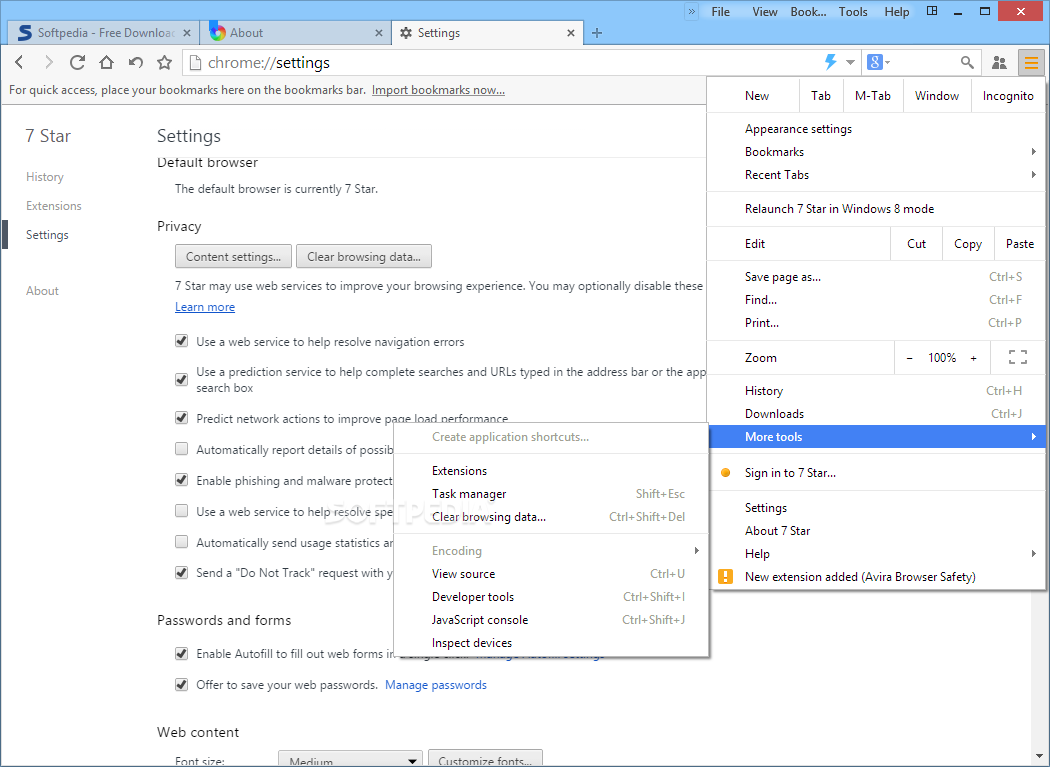Select Task manager in More tools submenu
This screenshot has width=1050, height=767.
click(551, 494)
